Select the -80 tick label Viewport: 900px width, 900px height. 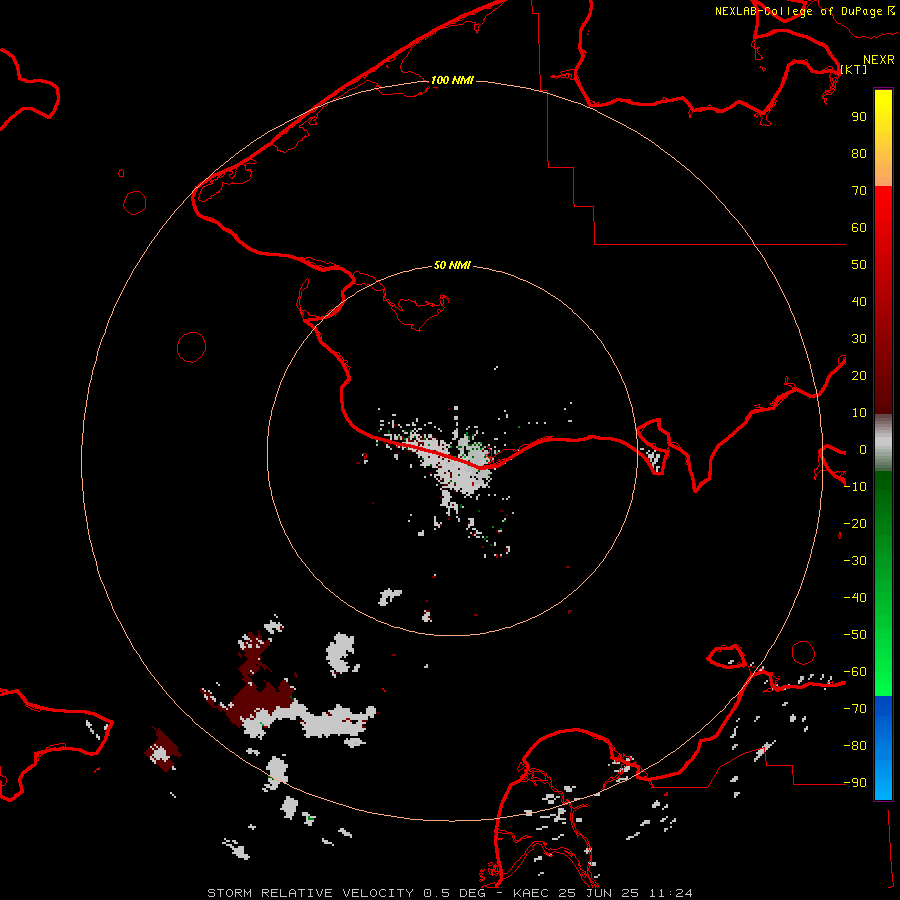click(855, 746)
